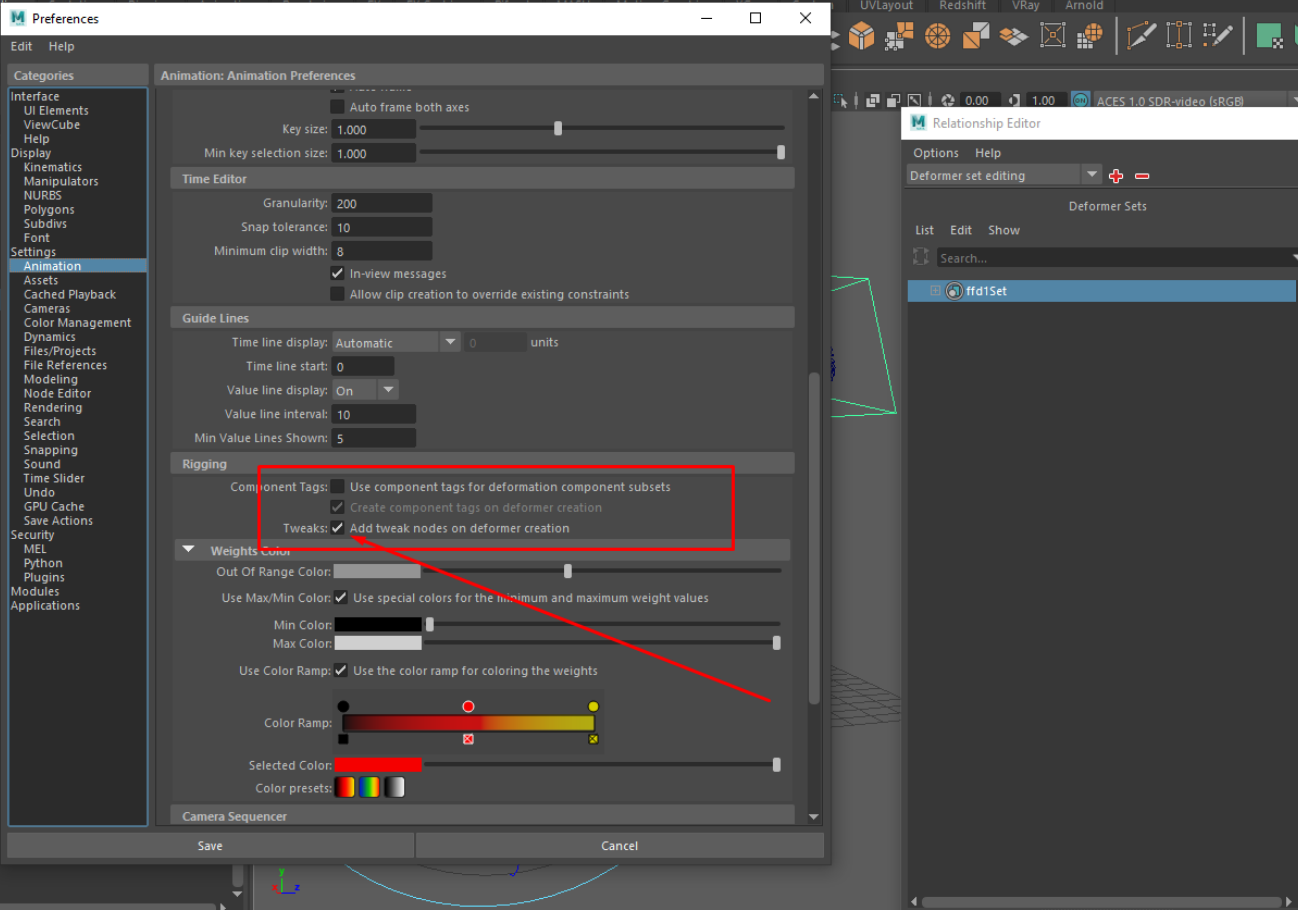The image size is (1298, 910).
Task: Open the Deformer set editing dropdown
Action: [1003, 176]
